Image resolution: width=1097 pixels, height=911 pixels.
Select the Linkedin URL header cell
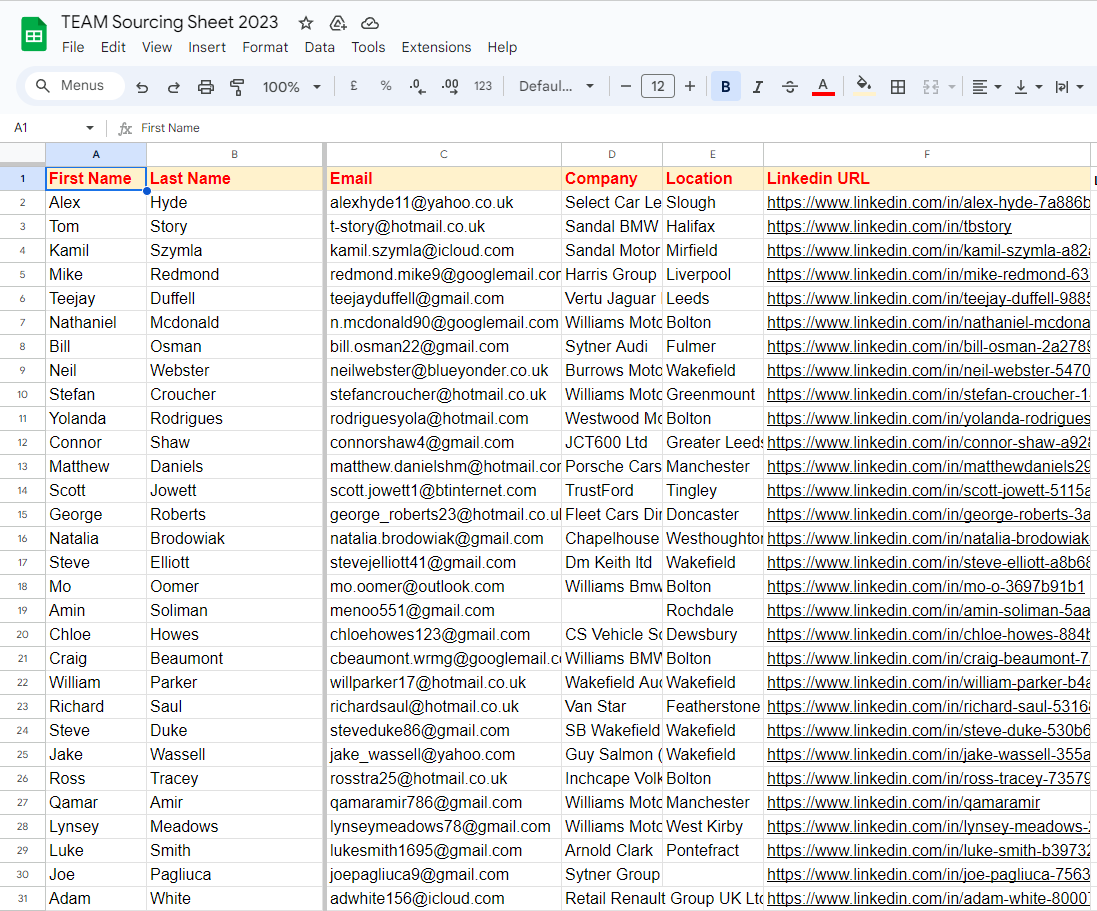coord(926,178)
